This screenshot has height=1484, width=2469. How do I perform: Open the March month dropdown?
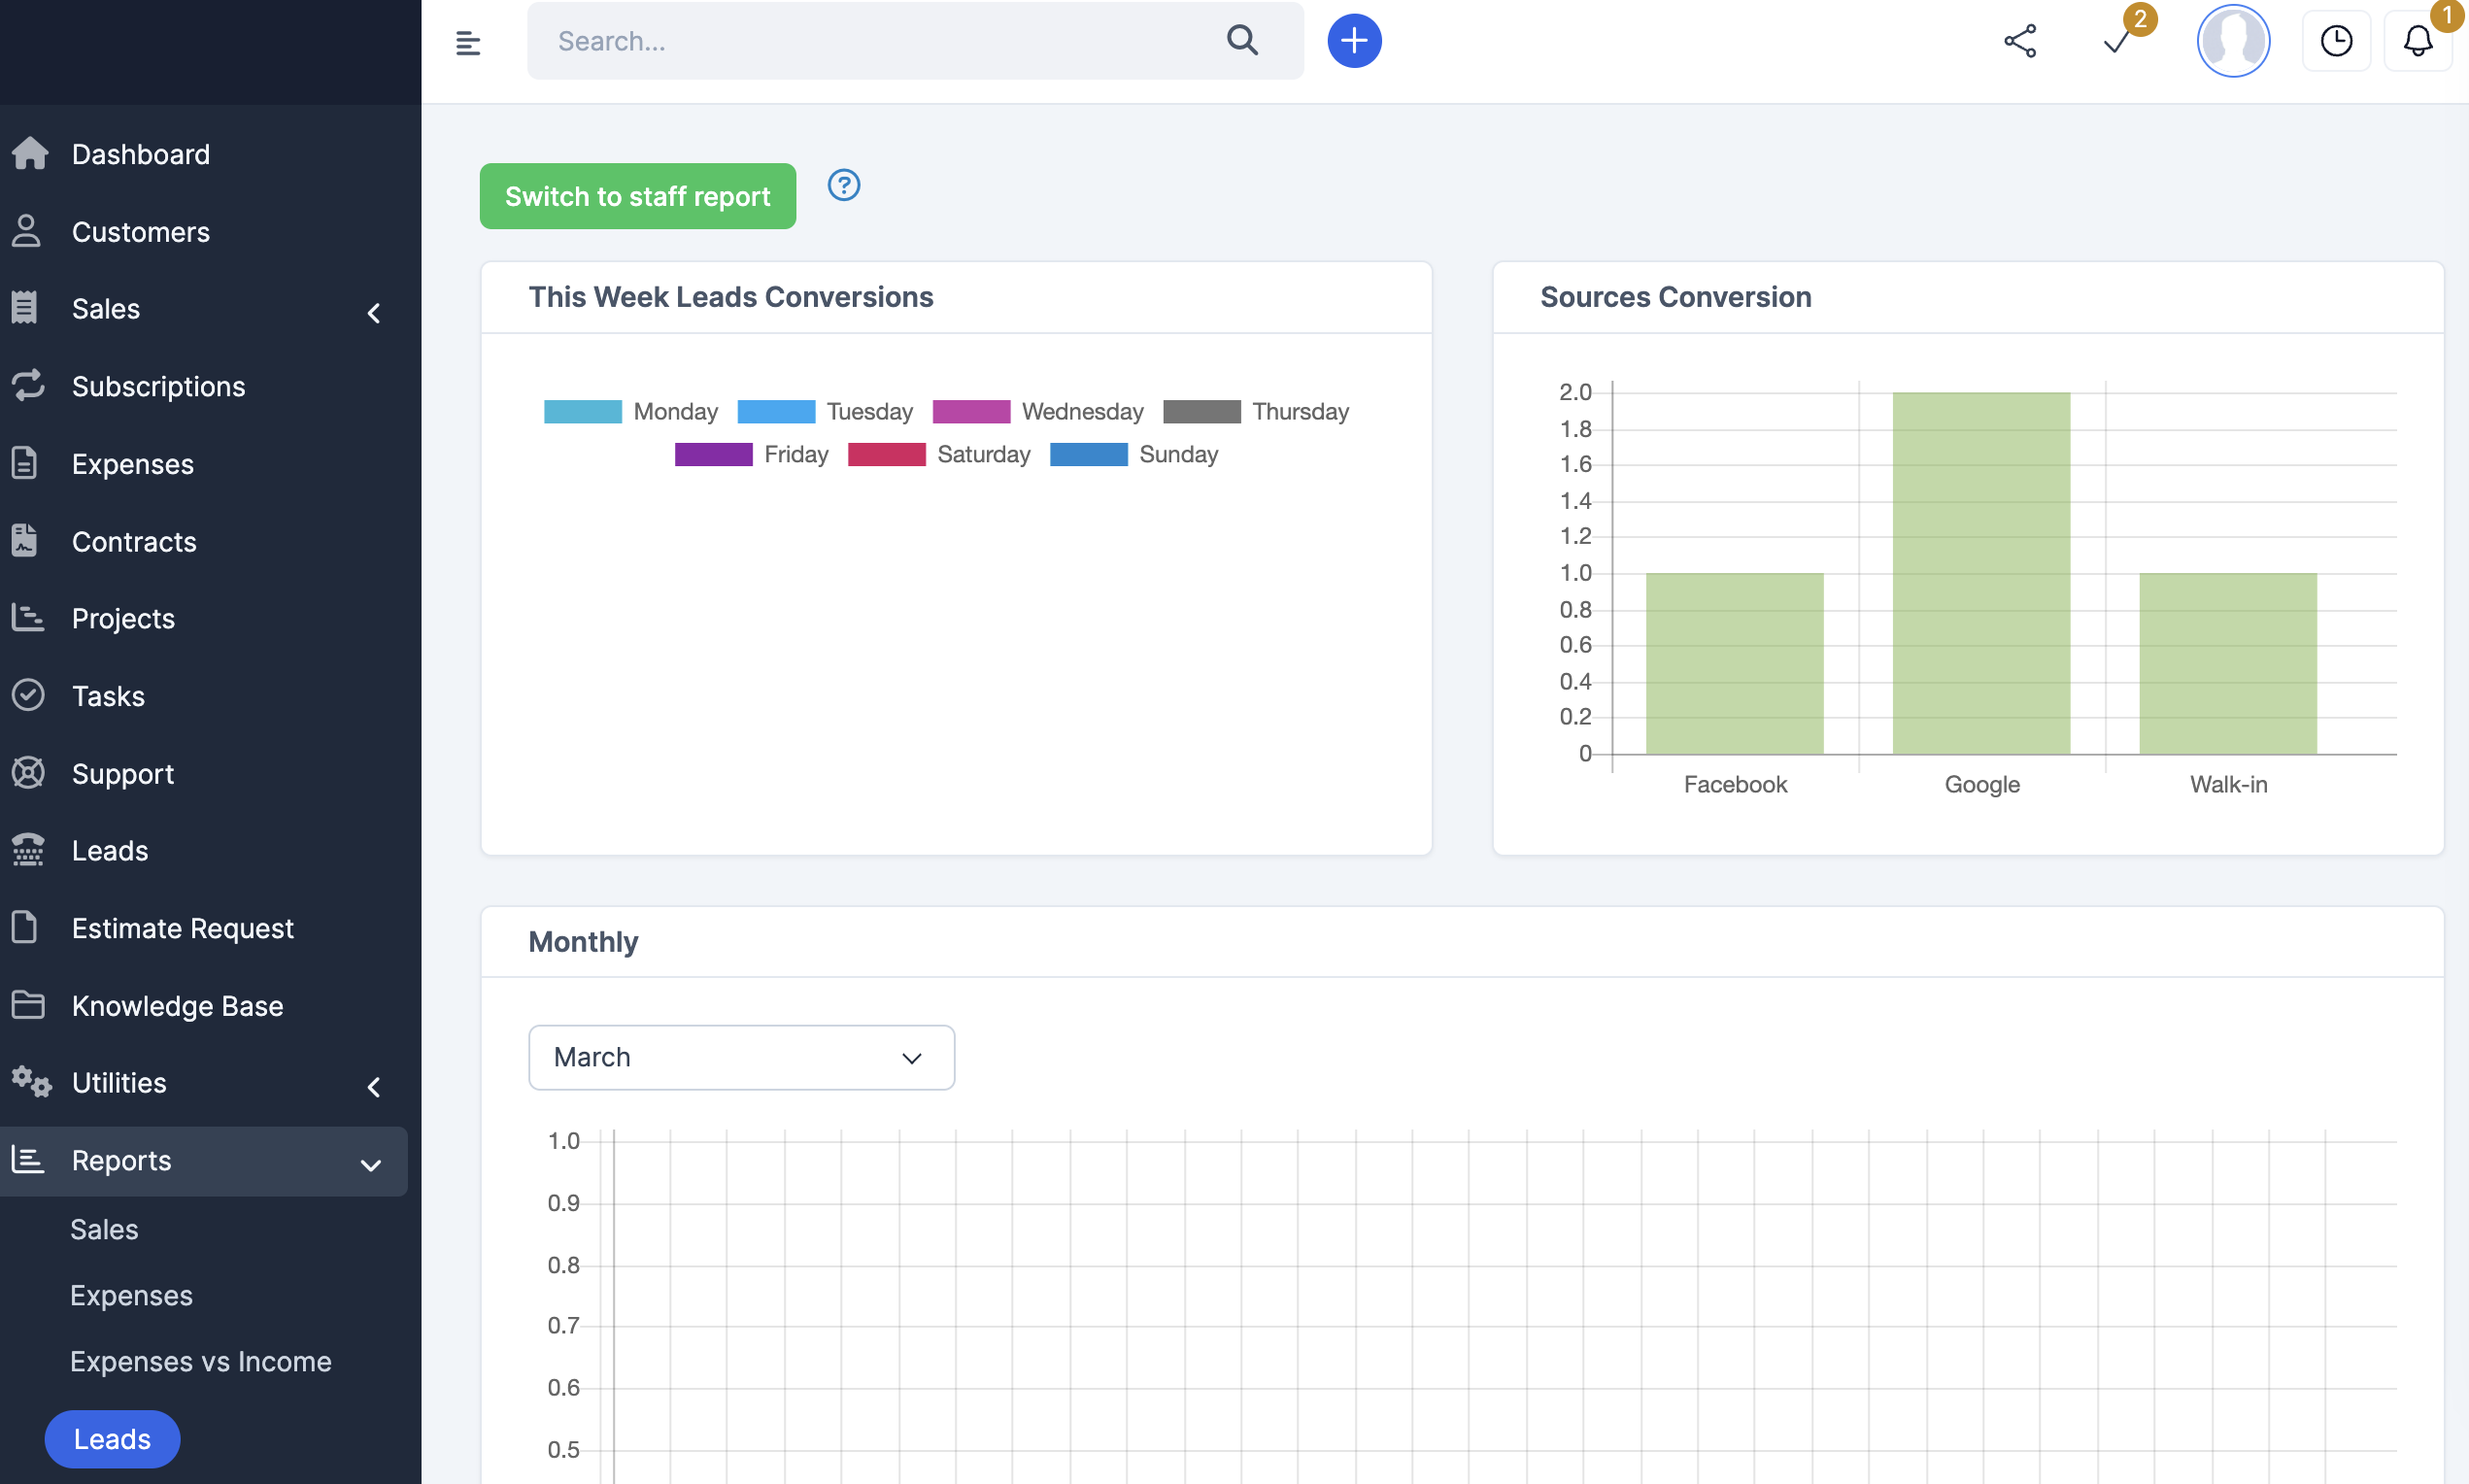[x=740, y=1057]
